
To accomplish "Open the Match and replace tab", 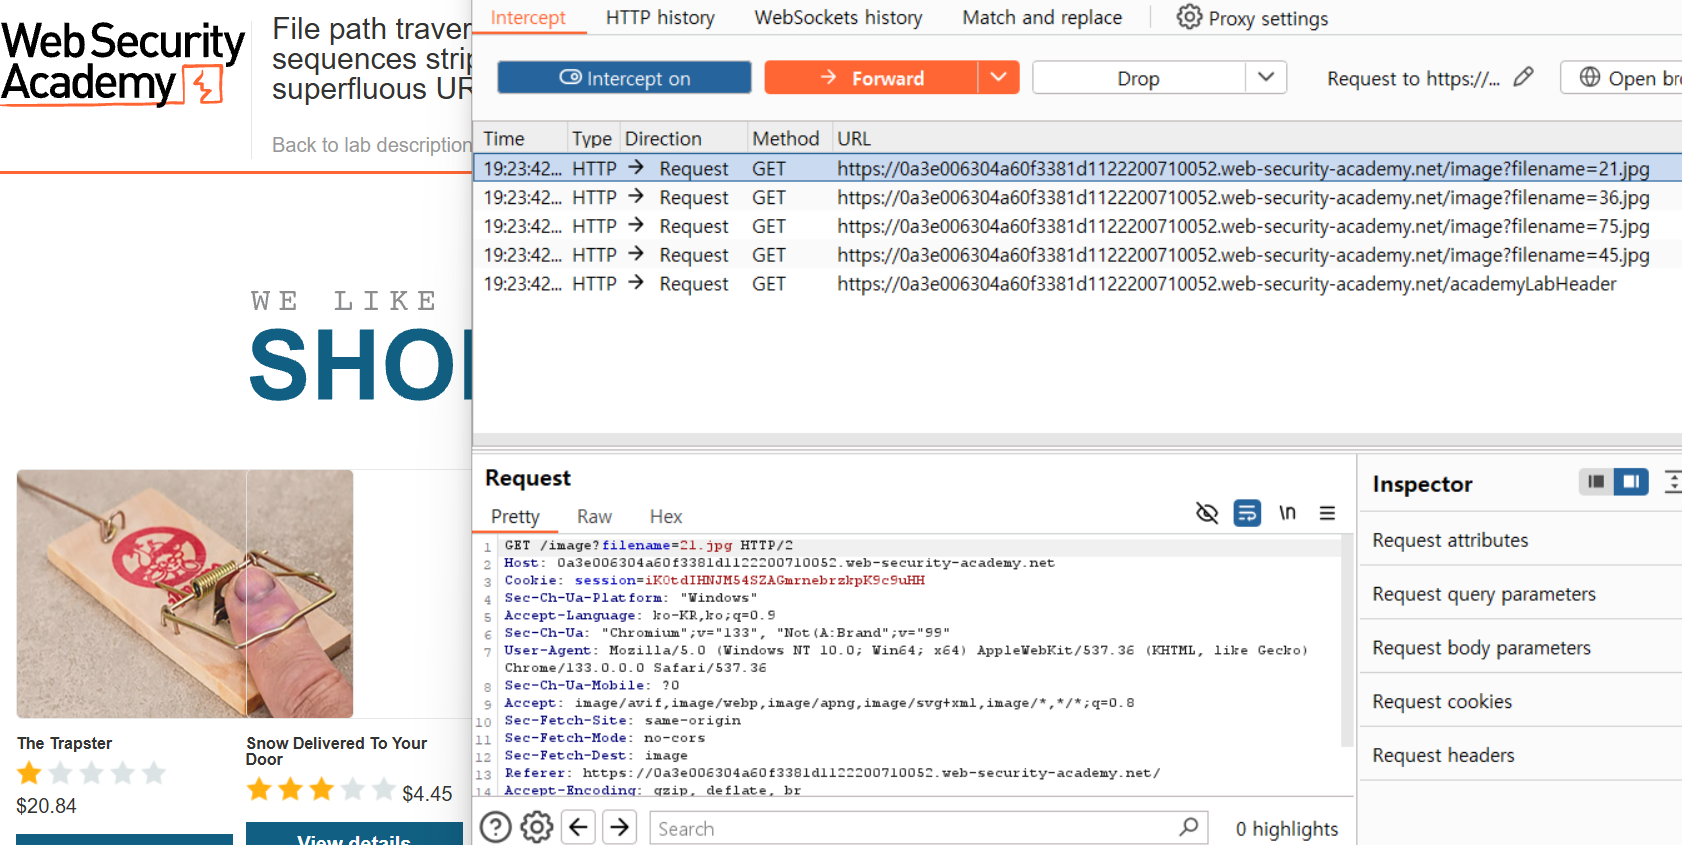I will (x=1042, y=18).
